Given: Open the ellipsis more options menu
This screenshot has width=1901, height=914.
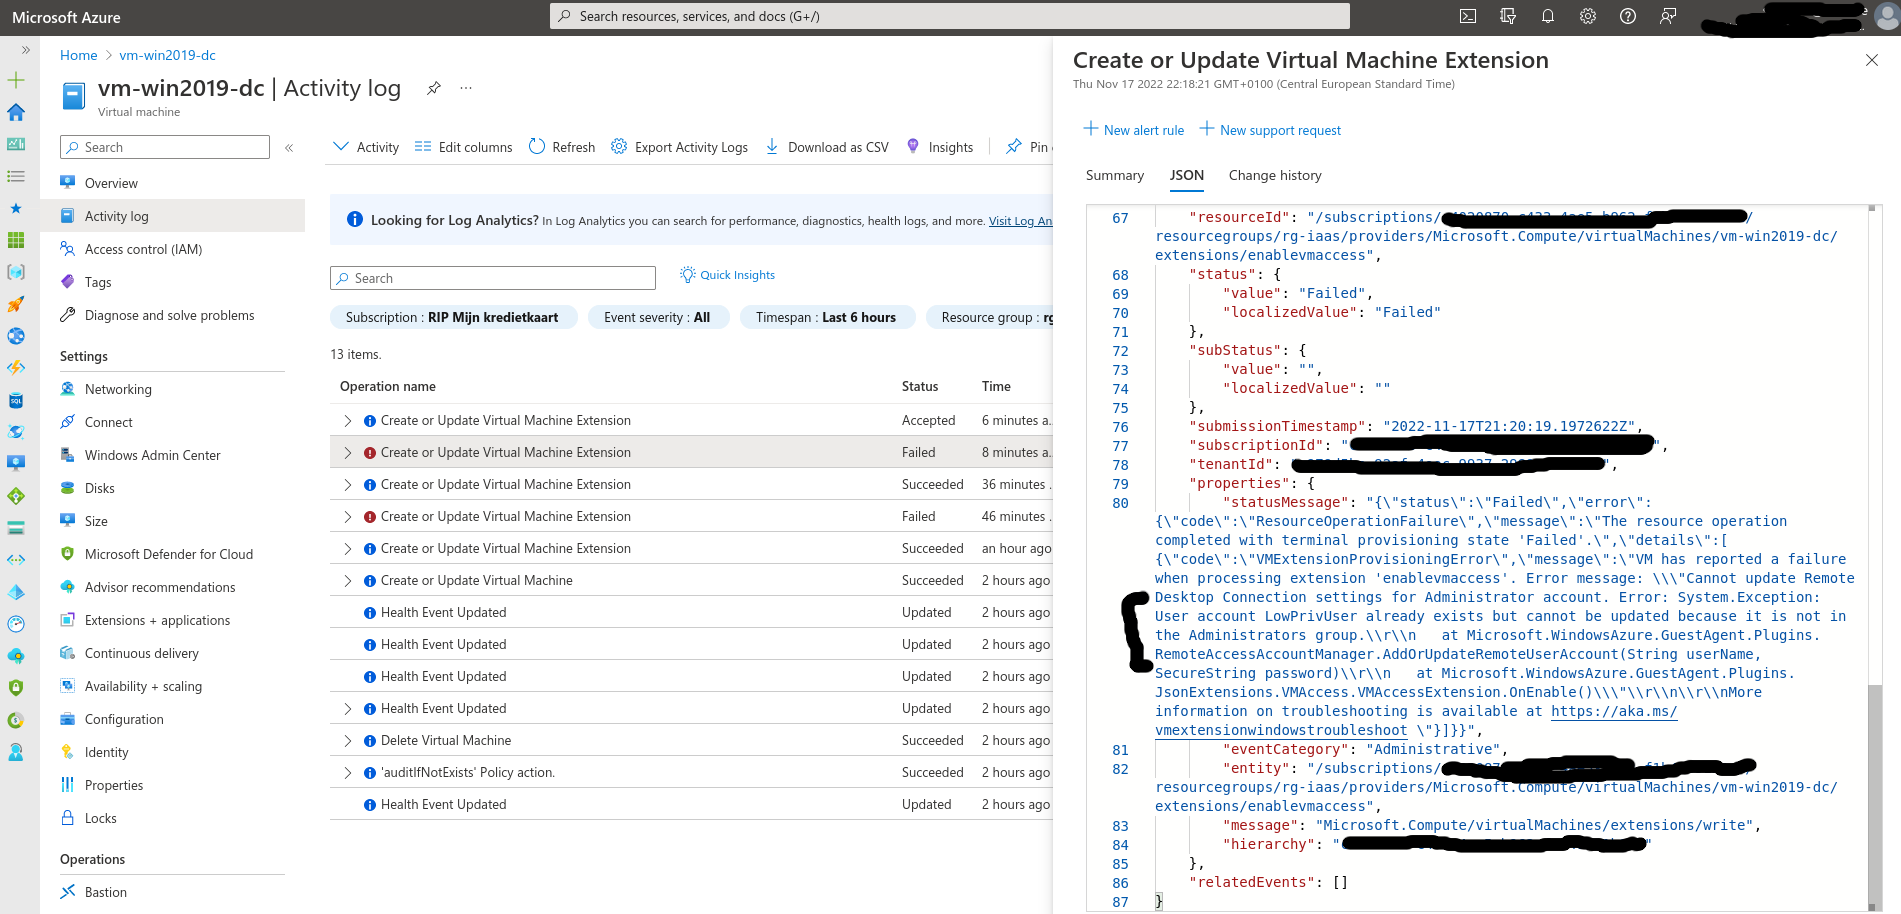Looking at the screenshot, I should [466, 88].
